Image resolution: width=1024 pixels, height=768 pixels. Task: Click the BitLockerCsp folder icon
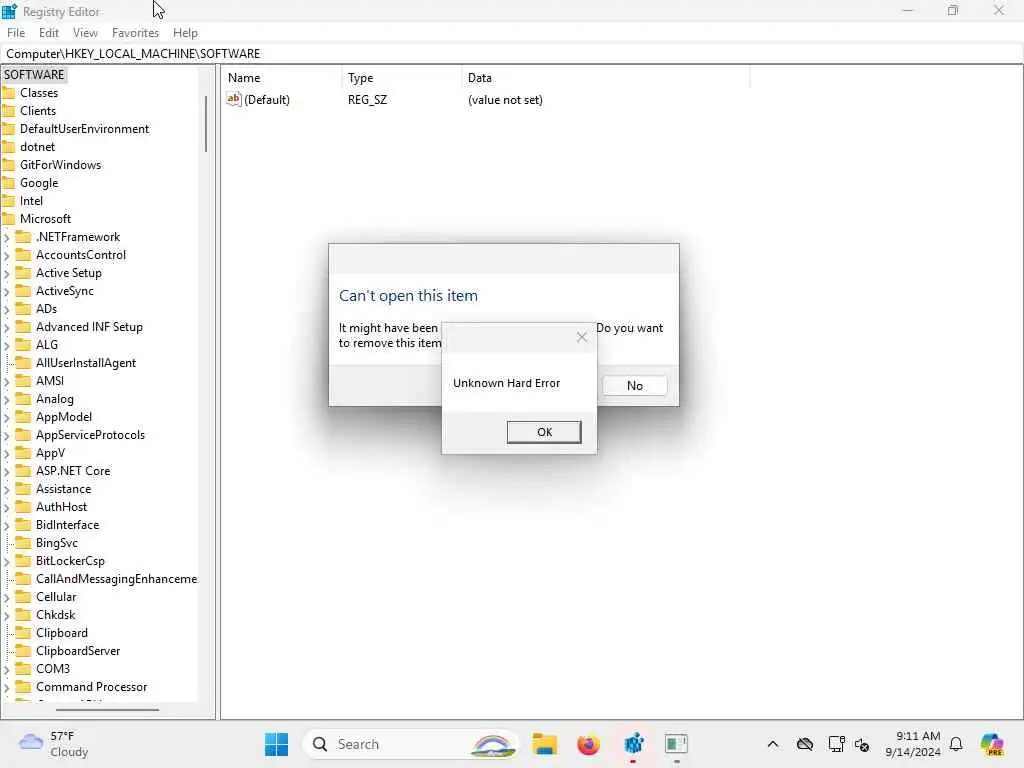point(23,560)
